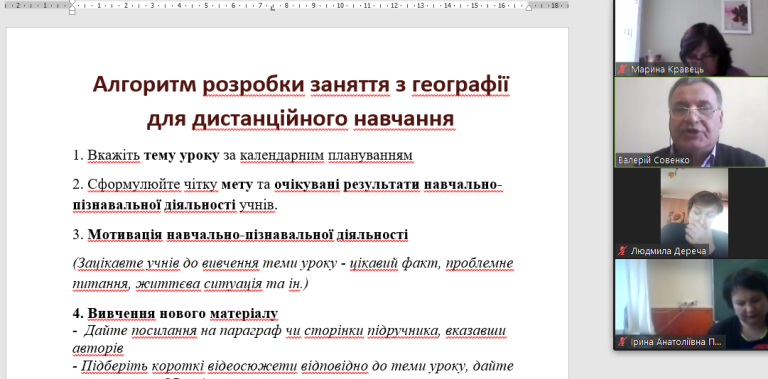The height and width of the screenshot is (379, 768).
Task: Click the word 'авторів' in the document
Action: 97,349
